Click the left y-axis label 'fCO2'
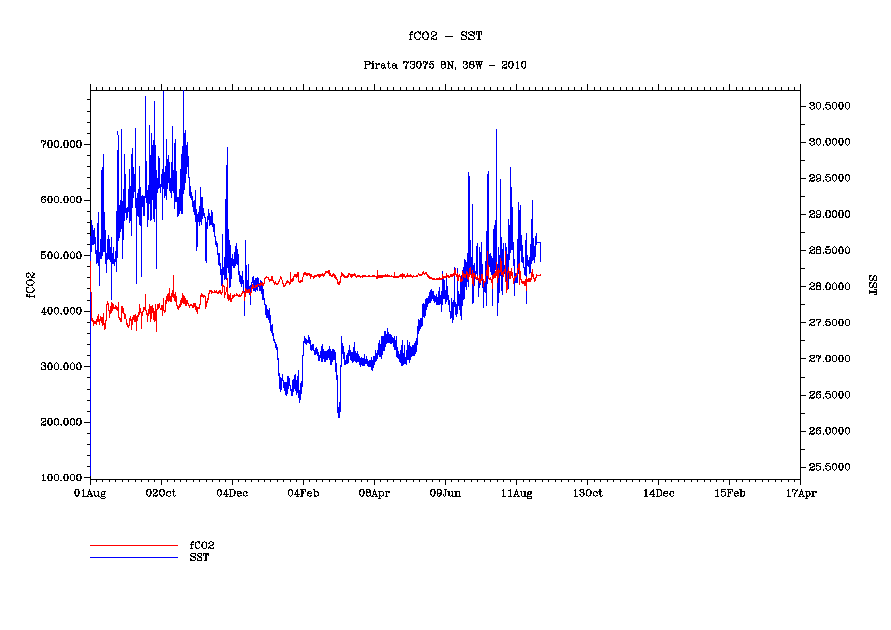 (30, 283)
